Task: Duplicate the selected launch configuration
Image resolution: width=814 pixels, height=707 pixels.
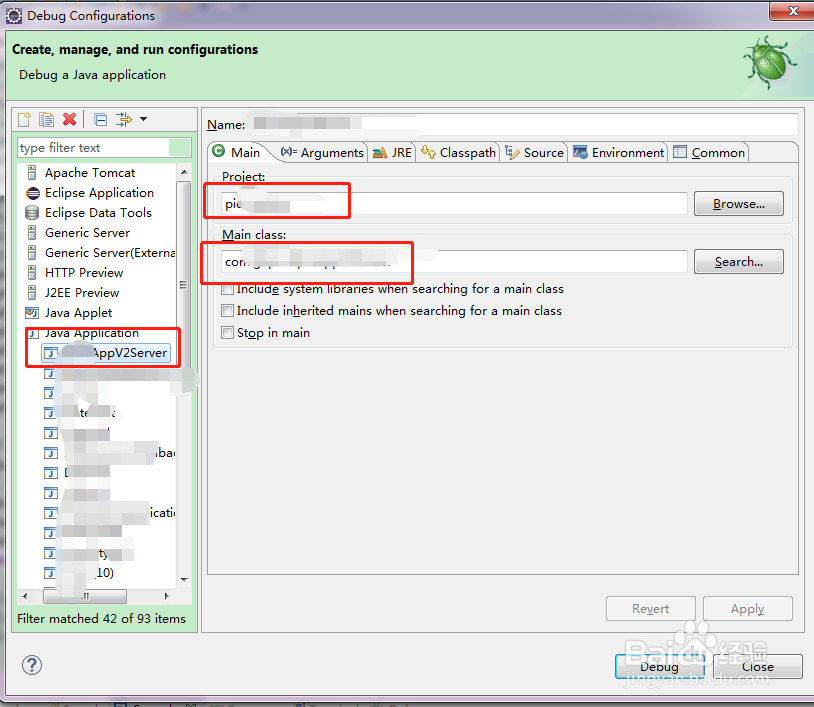Action: pos(46,119)
